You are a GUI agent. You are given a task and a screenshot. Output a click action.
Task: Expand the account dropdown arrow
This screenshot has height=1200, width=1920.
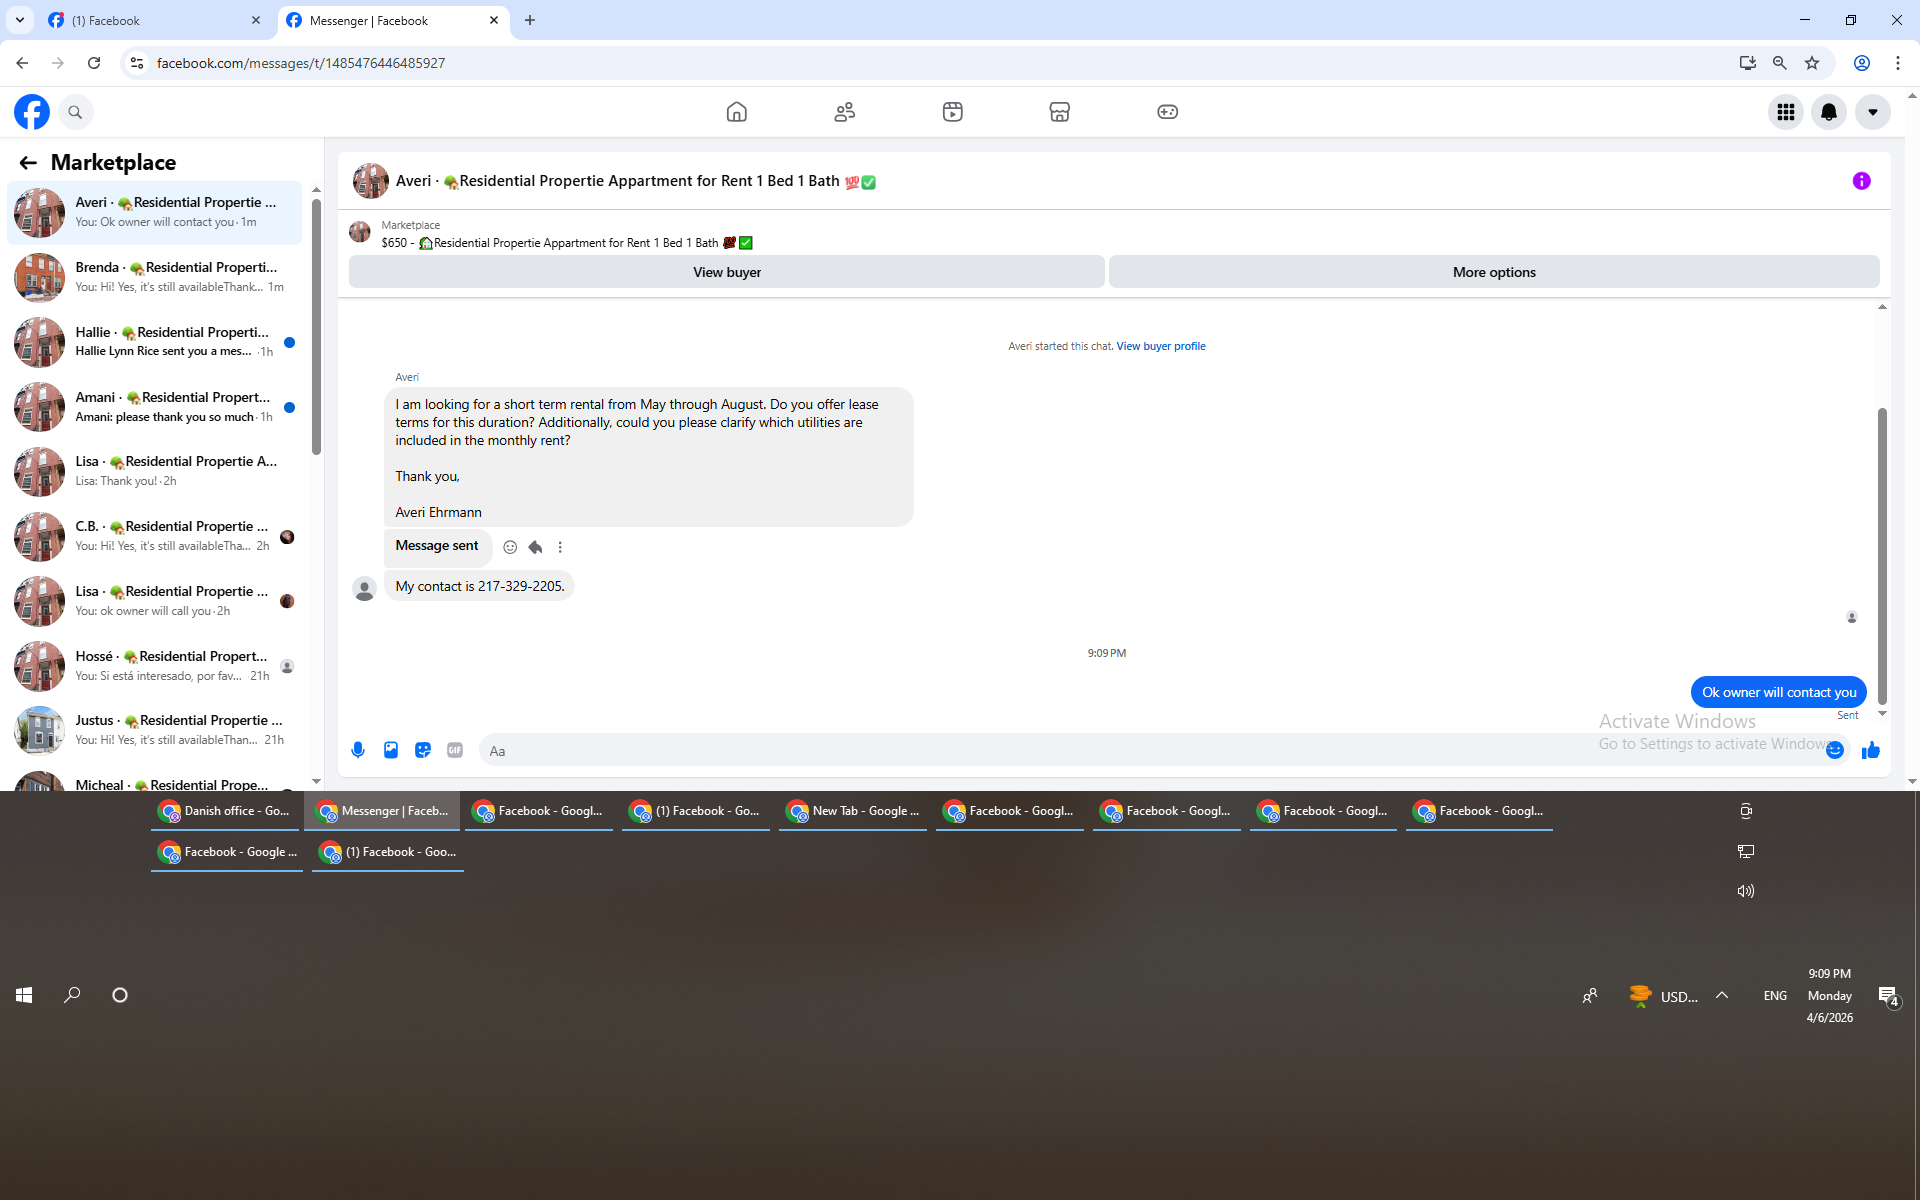tap(1873, 112)
